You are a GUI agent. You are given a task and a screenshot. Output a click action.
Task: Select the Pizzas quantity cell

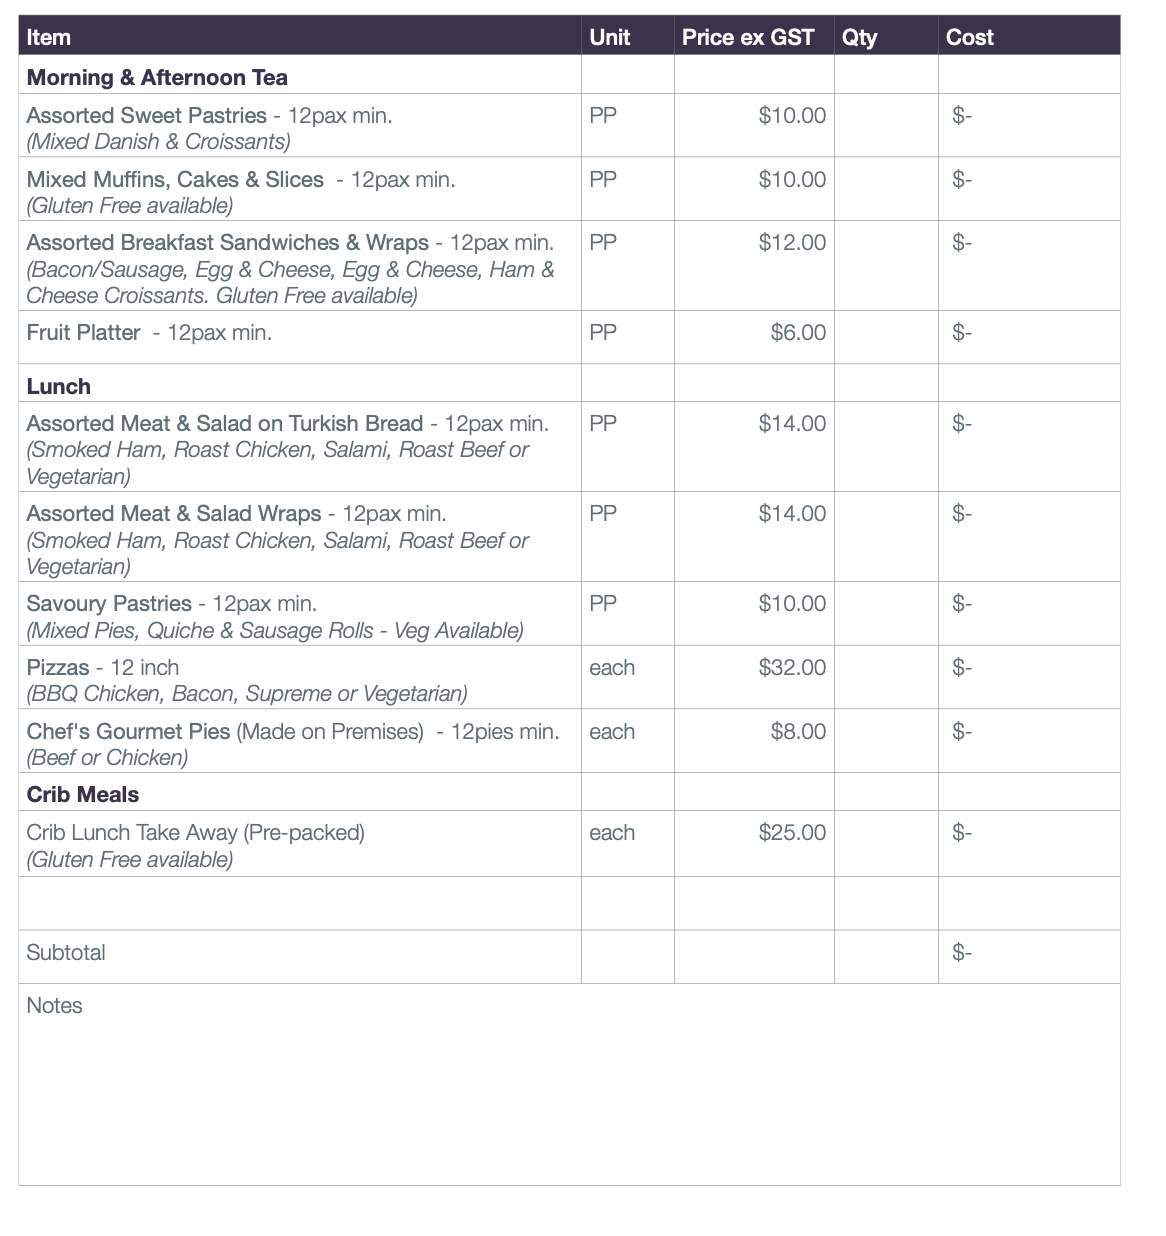tap(885, 677)
